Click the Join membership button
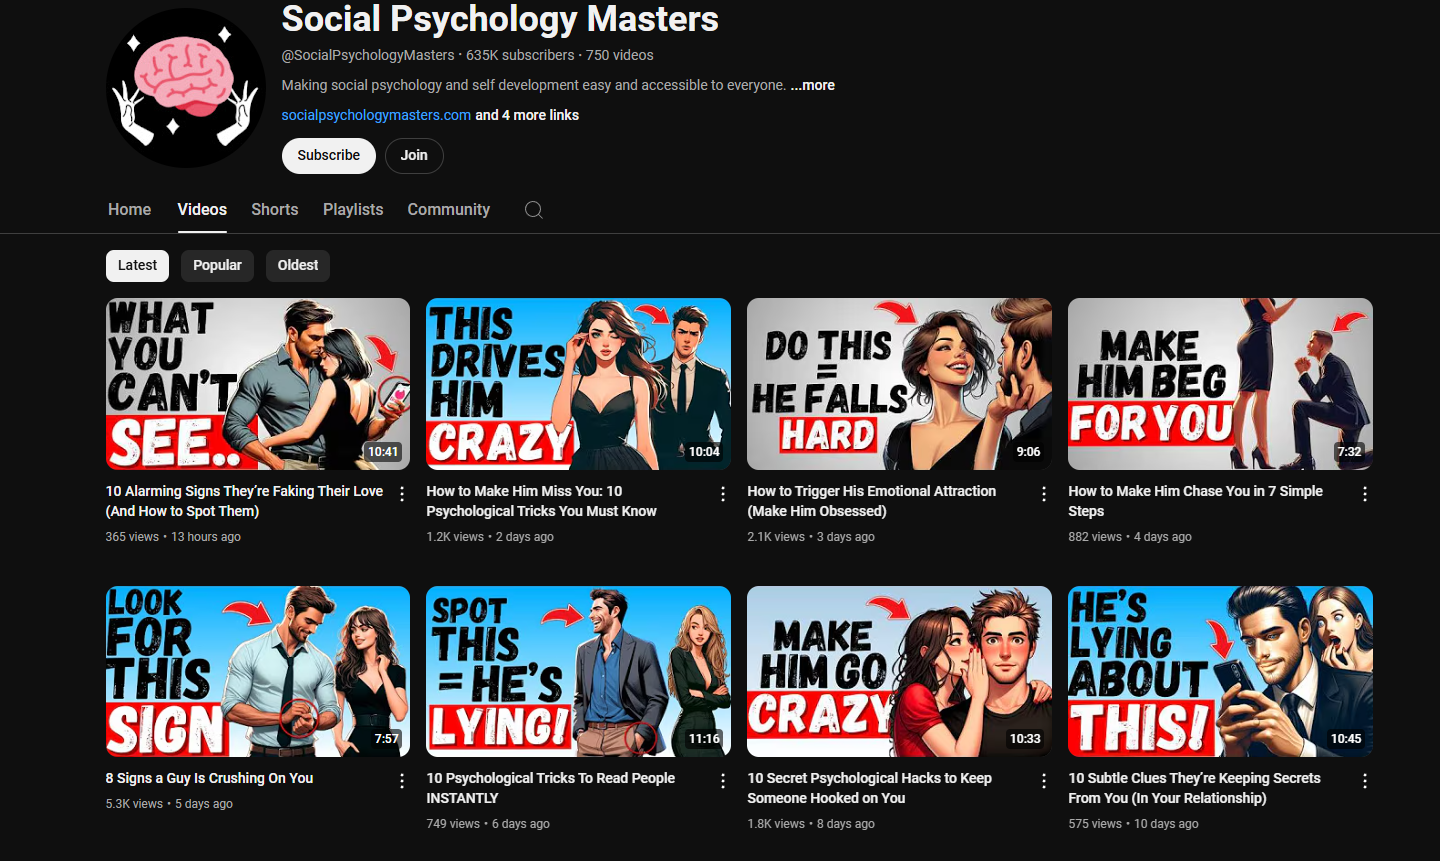 tap(414, 156)
